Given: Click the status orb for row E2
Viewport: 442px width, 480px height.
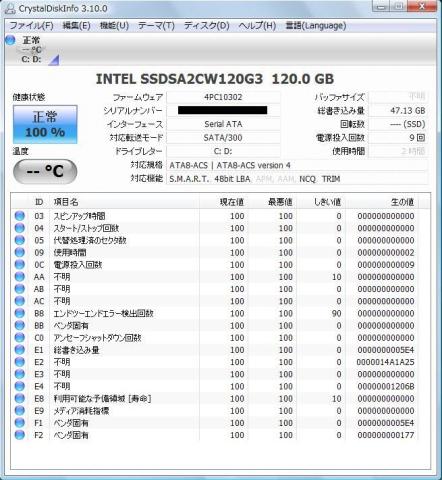Looking at the screenshot, I should coord(20,362).
